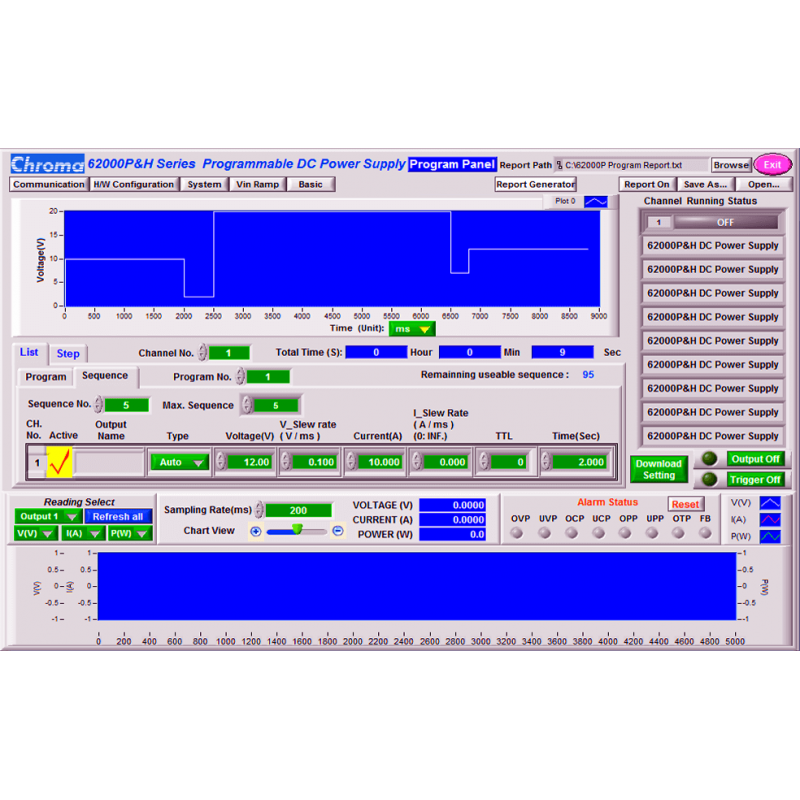The width and height of the screenshot is (800, 800).
Task: Open the H/W Configuration menu
Action: [134, 184]
